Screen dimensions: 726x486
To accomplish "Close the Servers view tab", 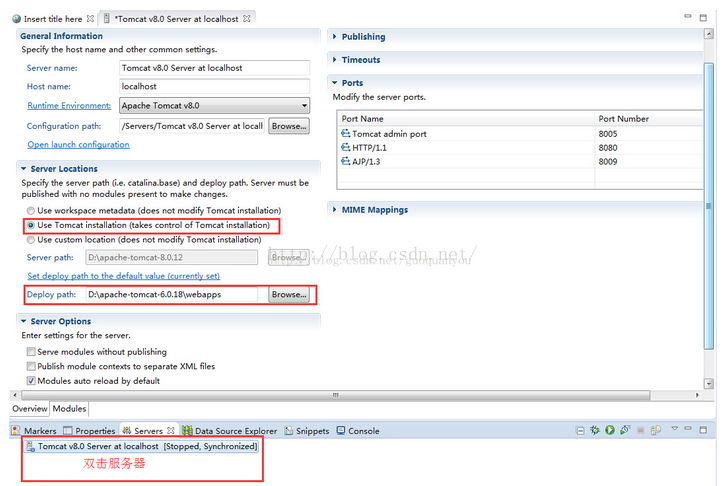I will [170, 430].
